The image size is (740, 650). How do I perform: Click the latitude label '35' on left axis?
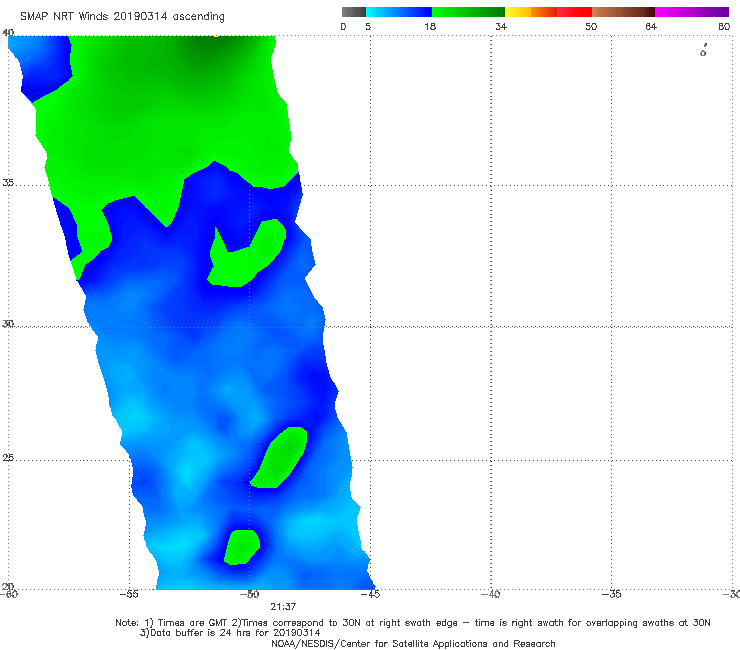pos(8,182)
